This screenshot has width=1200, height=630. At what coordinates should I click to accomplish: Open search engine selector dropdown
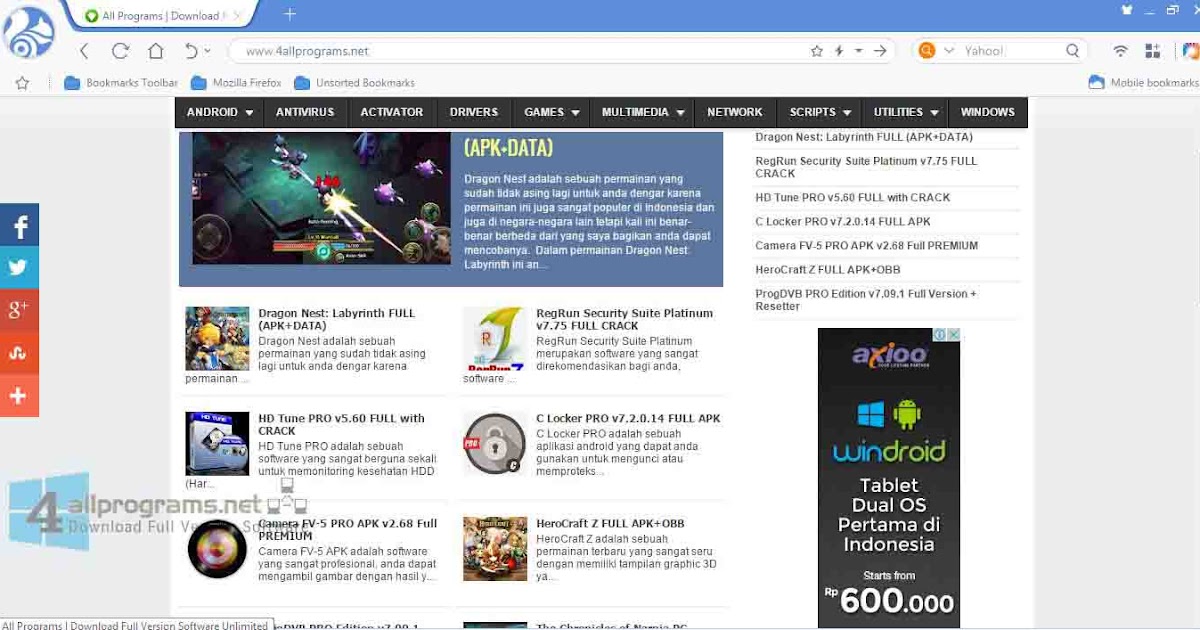pos(949,51)
